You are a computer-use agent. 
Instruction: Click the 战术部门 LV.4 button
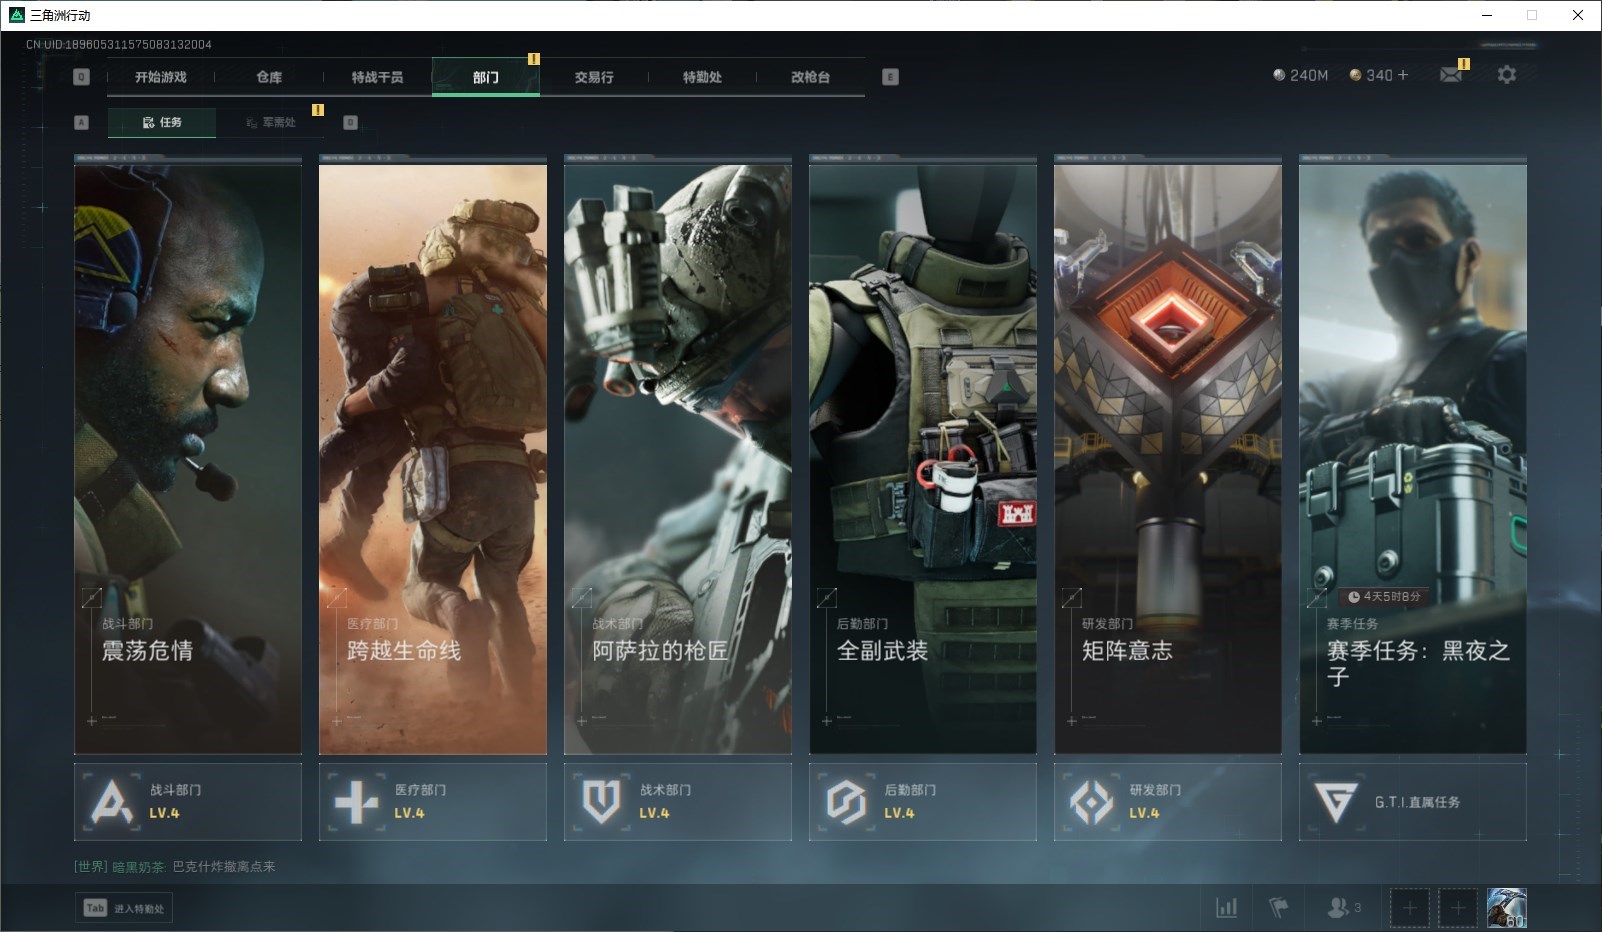[x=678, y=802]
